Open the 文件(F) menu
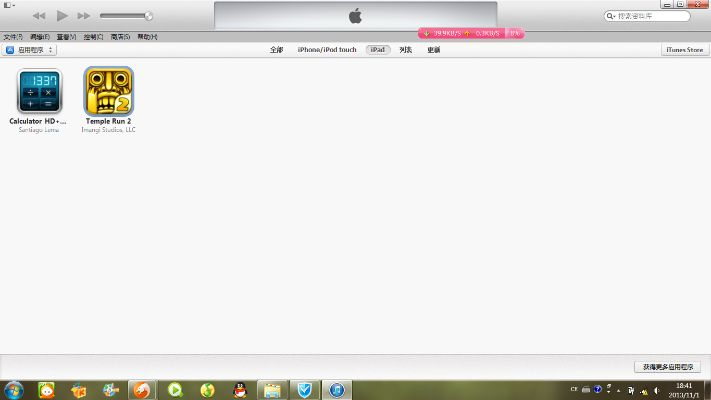The height and width of the screenshot is (400, 711). [13, 37]
